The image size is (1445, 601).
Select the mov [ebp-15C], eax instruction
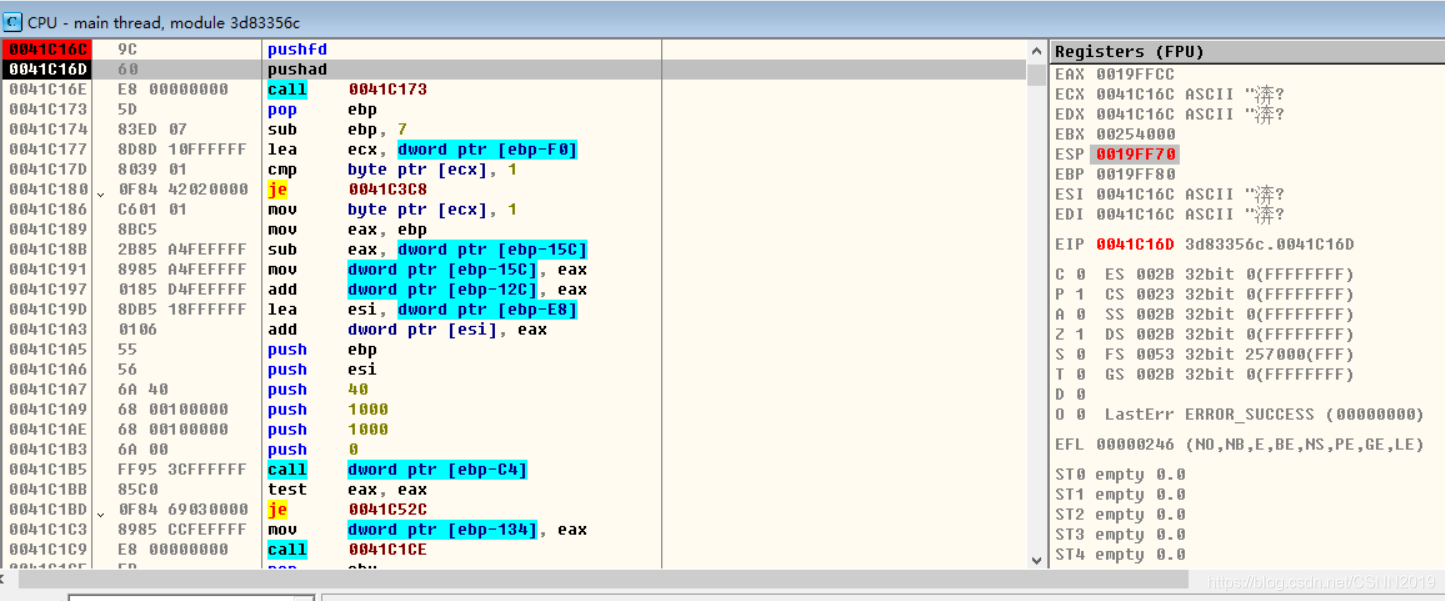427,269
